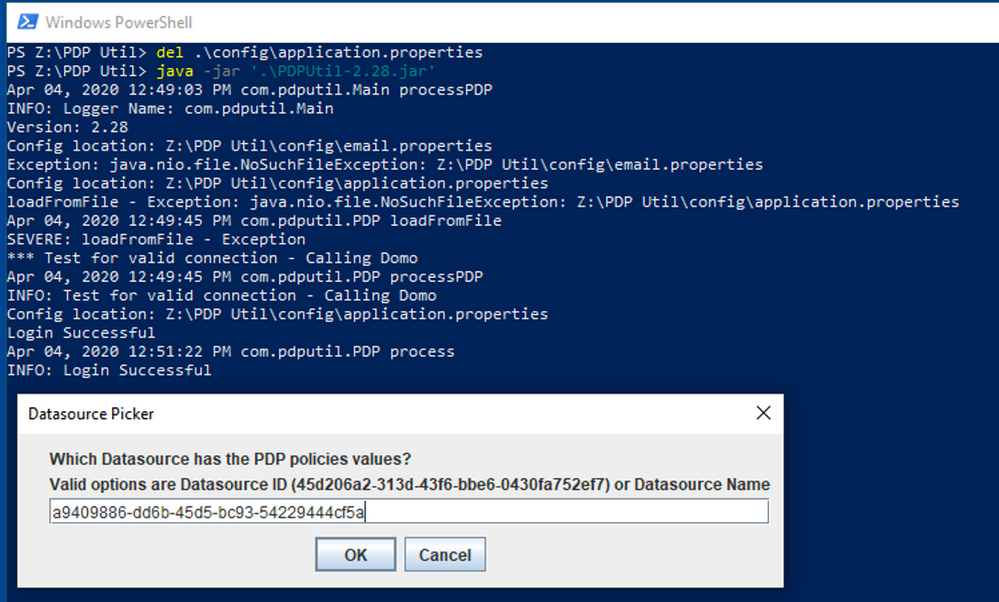The height and width of the screenshot is (602, 999).
Task: Click the Datasource ID input field
Action: click(409, 512)
